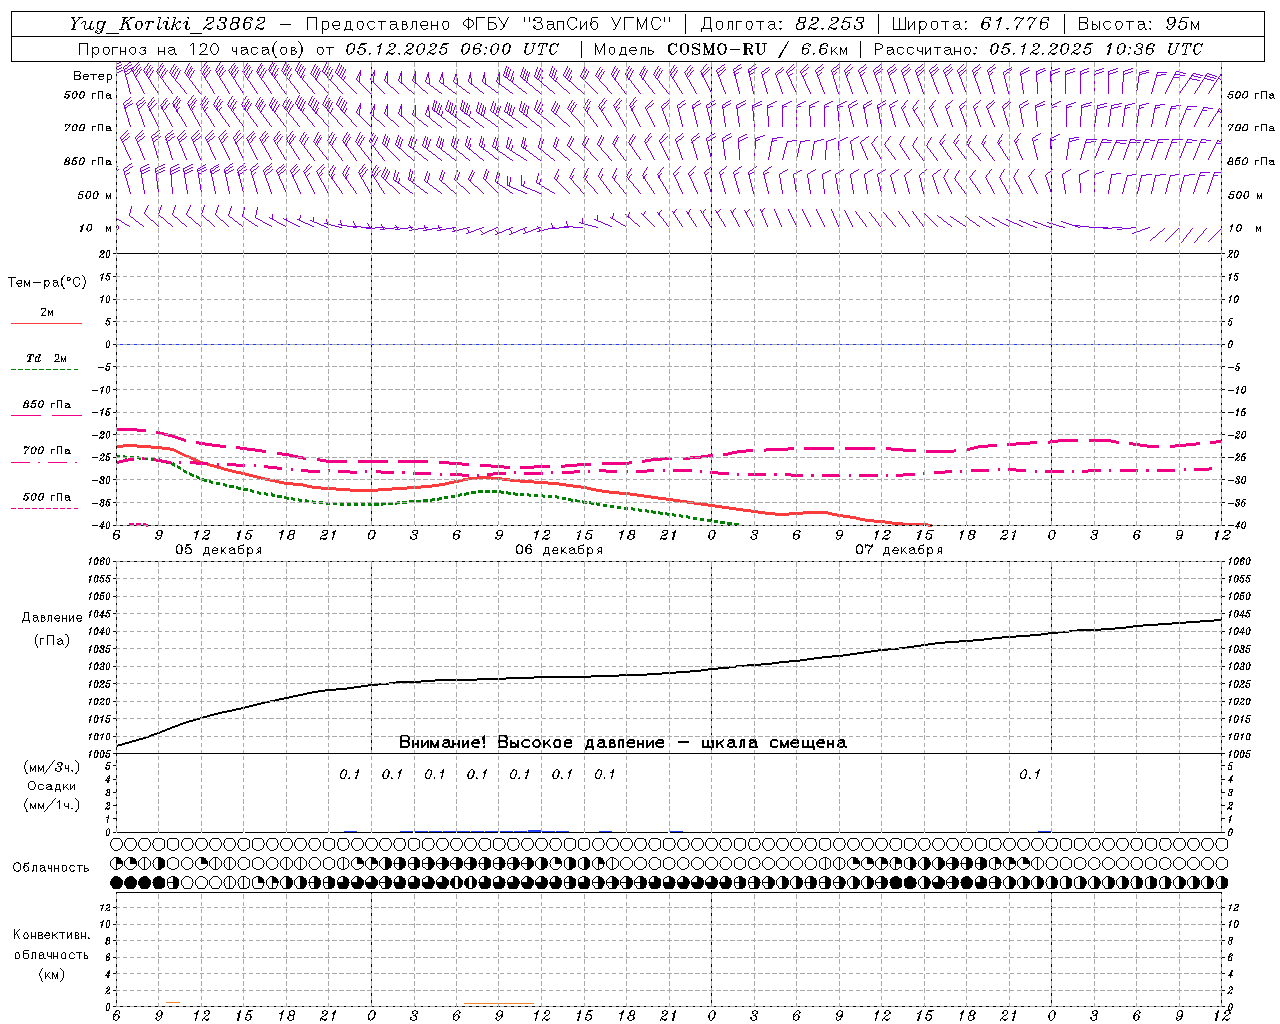Click the 06 декабря date label
Viewport: 1280px width, 1024px height.
[559, 550]
